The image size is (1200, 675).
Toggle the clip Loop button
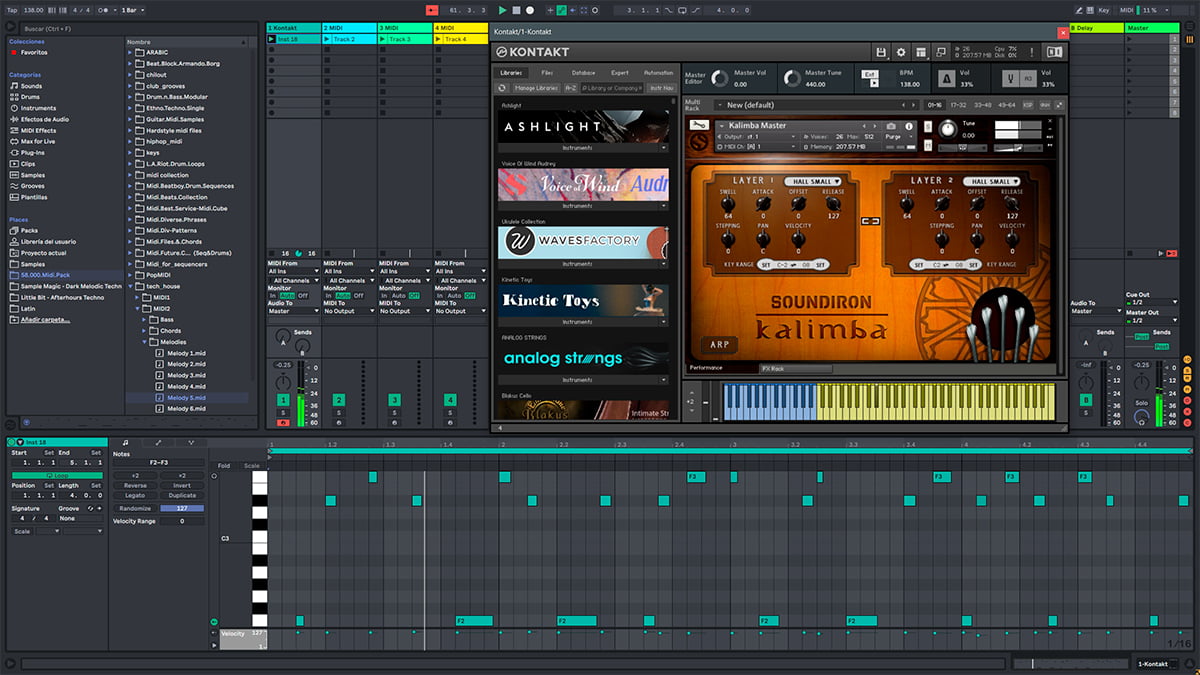click(x=57, y=475)
